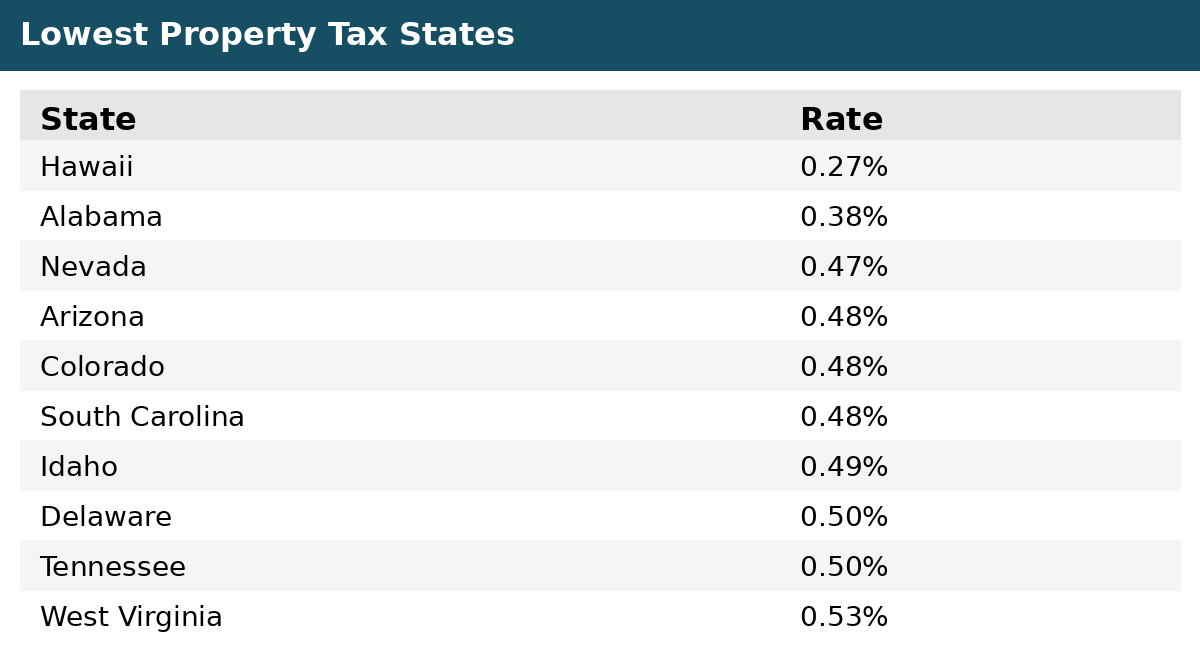Select the Delaware row
This screenshot has width=1200, height=672.
point(600,516)
